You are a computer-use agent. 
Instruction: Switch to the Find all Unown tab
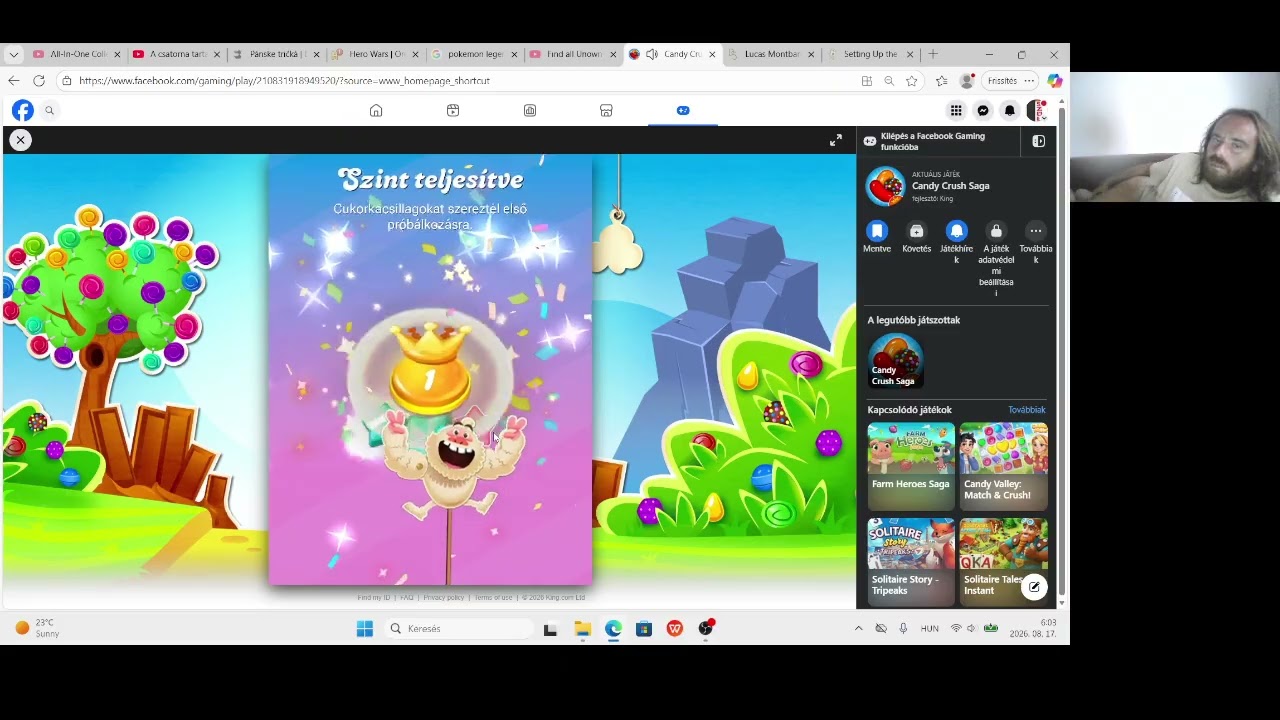point(573,54)
